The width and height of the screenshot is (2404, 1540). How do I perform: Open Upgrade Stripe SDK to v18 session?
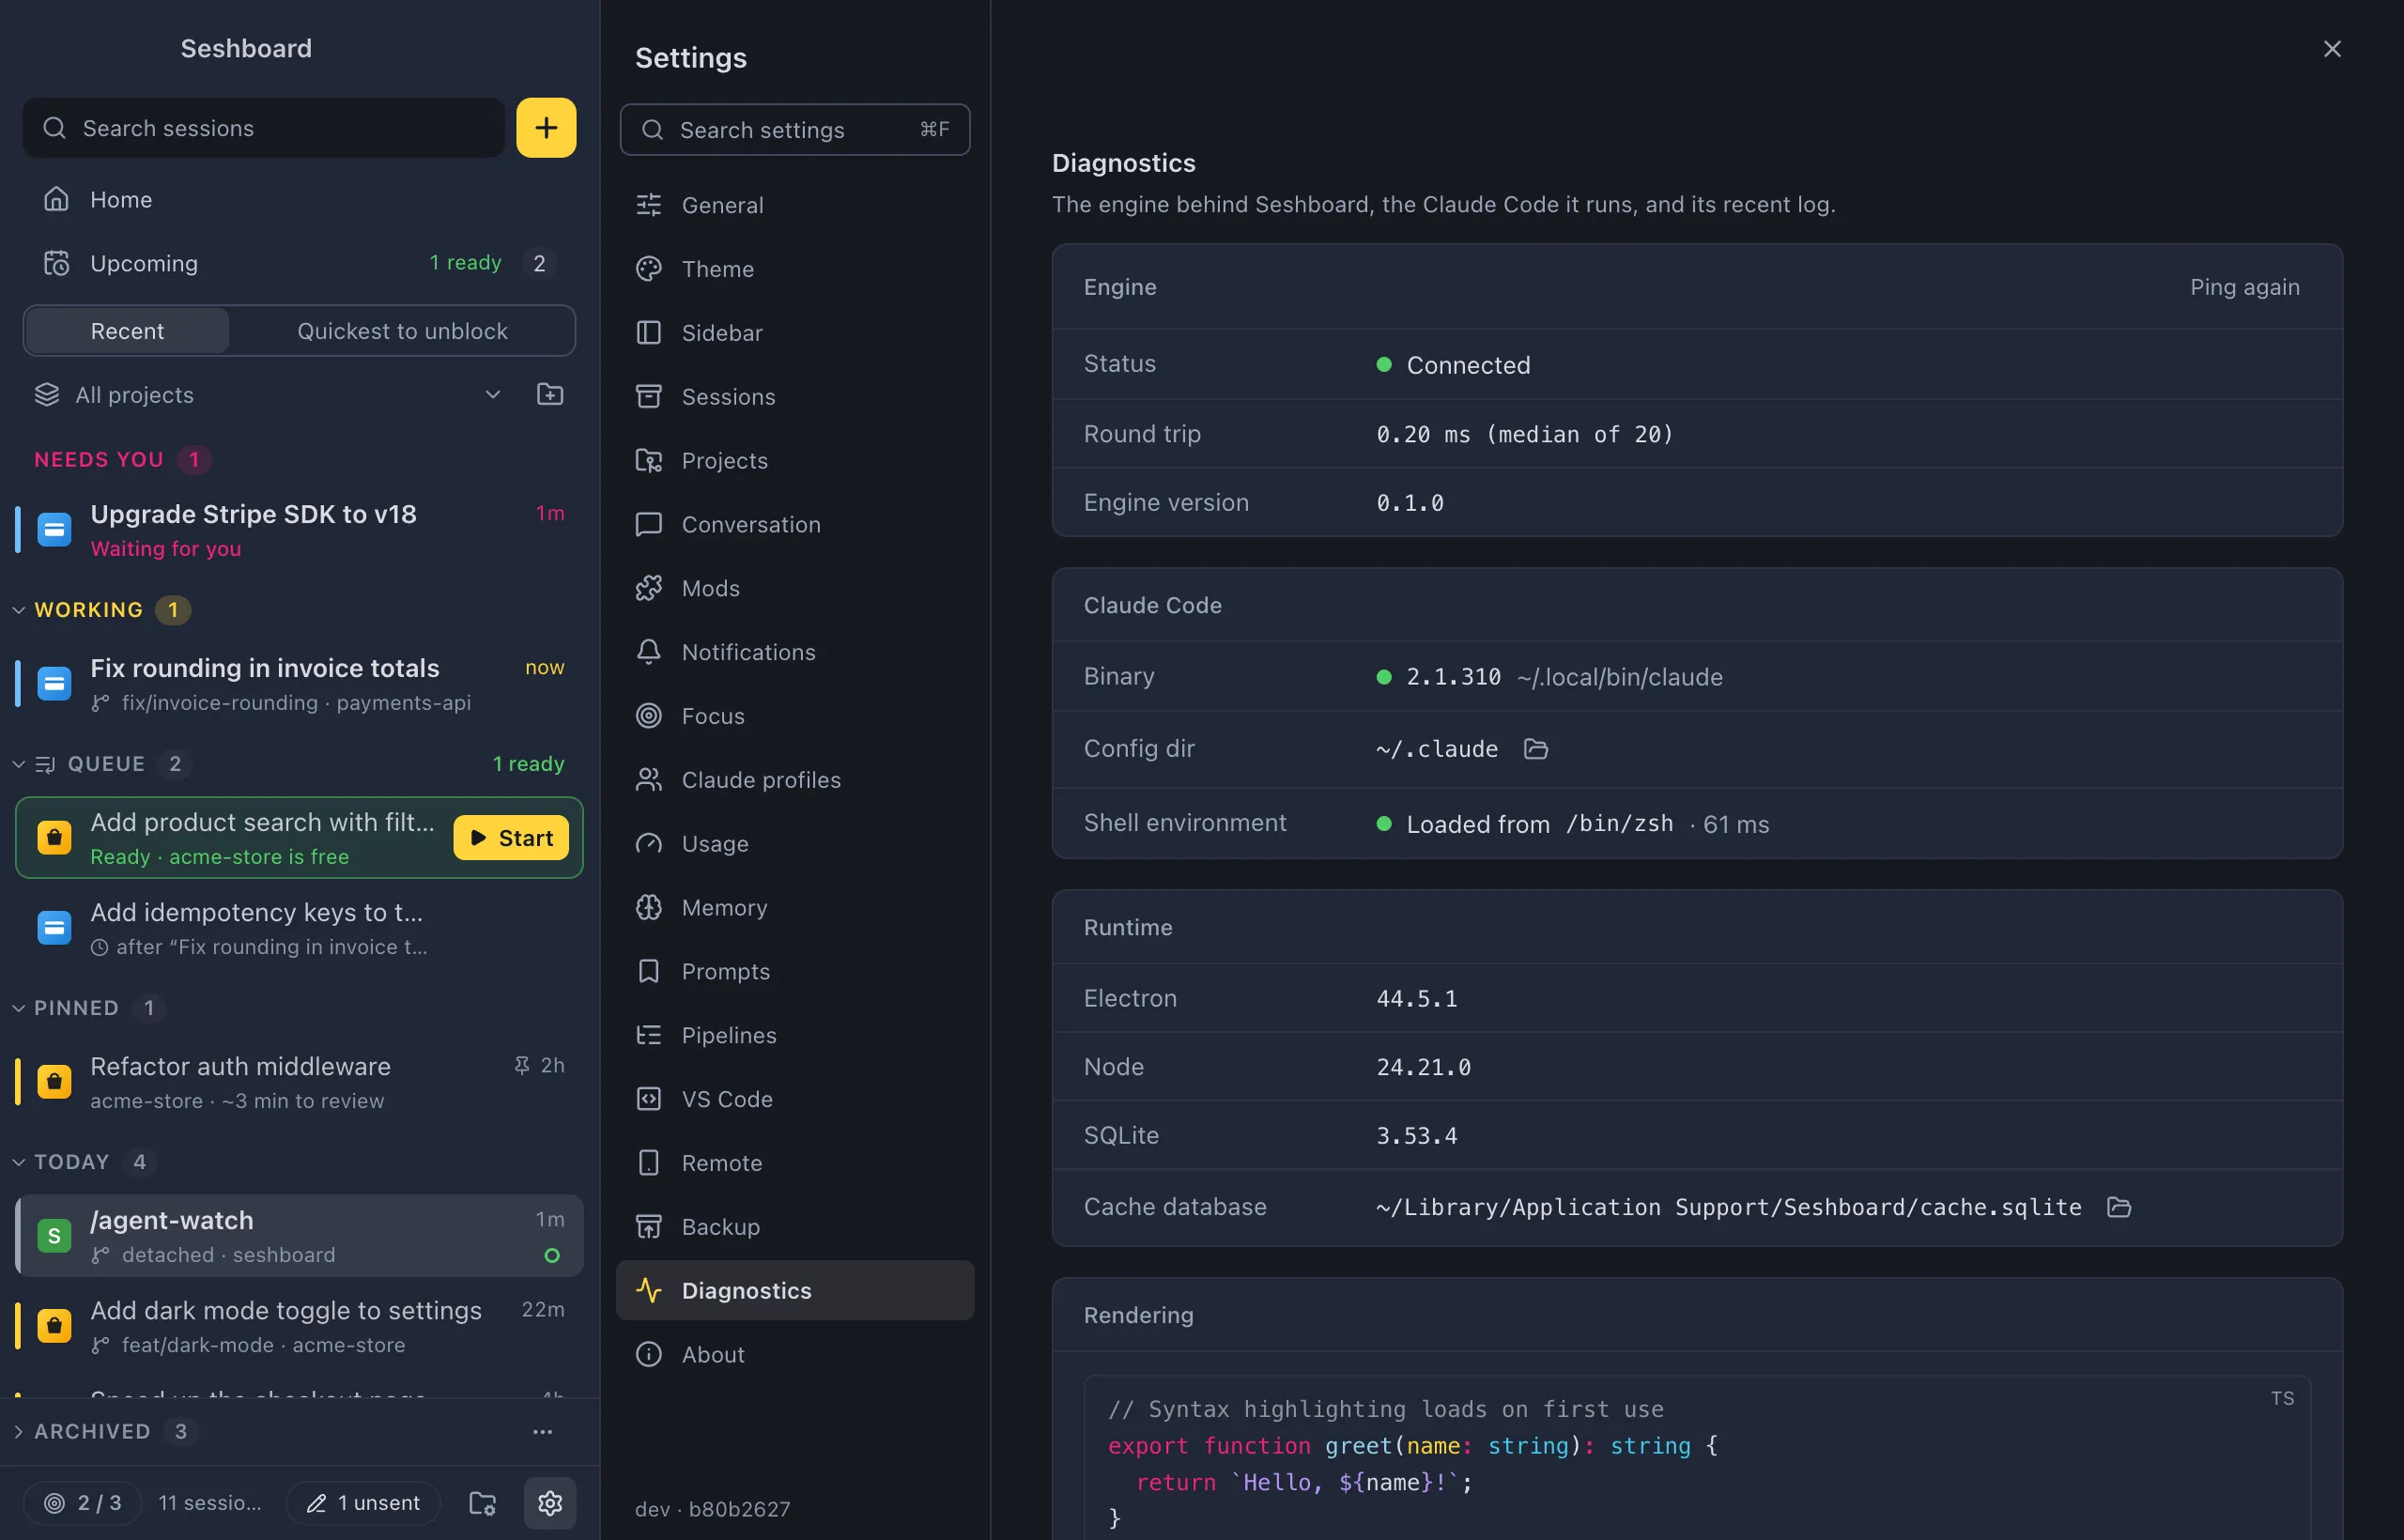[299, 530]
